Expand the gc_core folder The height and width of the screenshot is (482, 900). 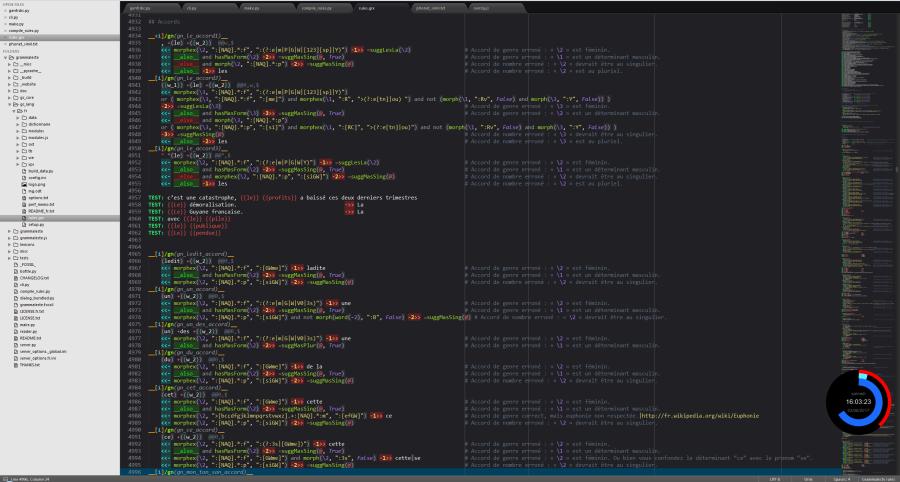pos(10,98)
